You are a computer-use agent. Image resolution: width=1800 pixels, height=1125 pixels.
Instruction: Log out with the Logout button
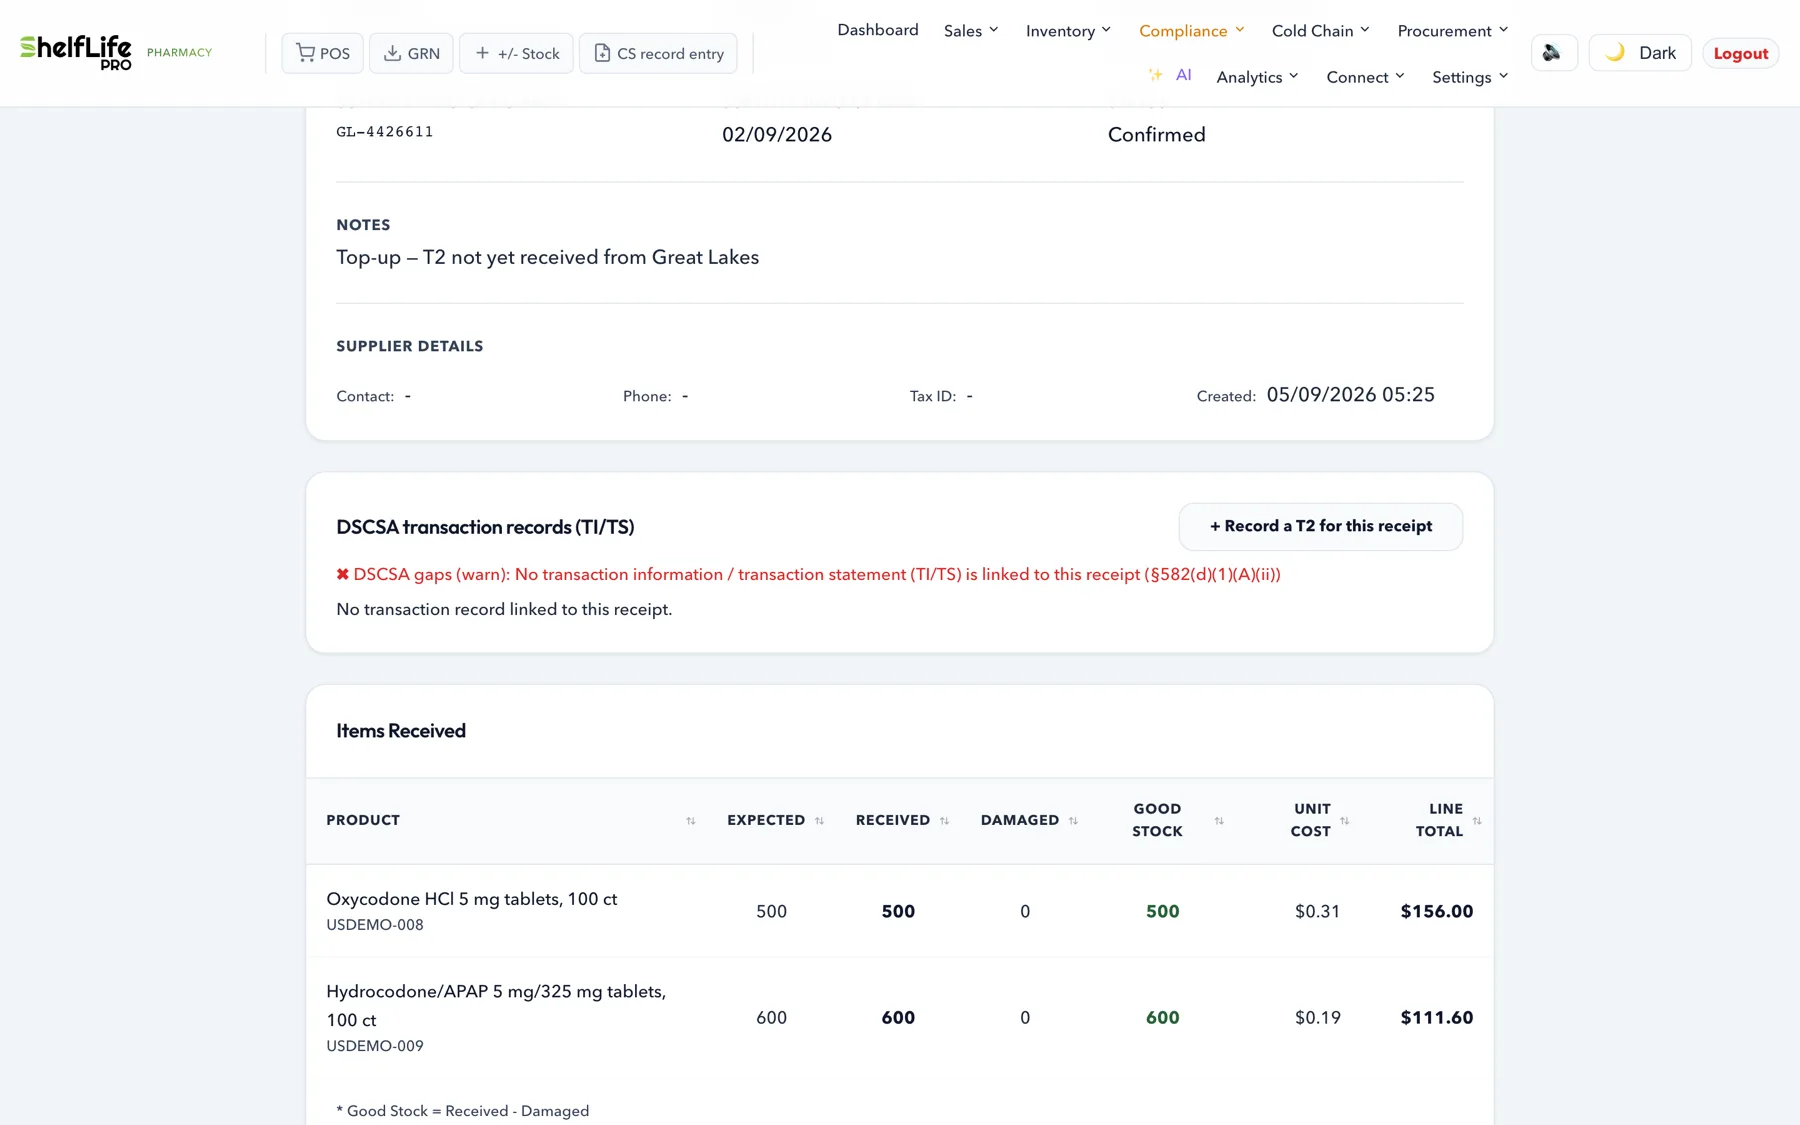point(1741,53)
